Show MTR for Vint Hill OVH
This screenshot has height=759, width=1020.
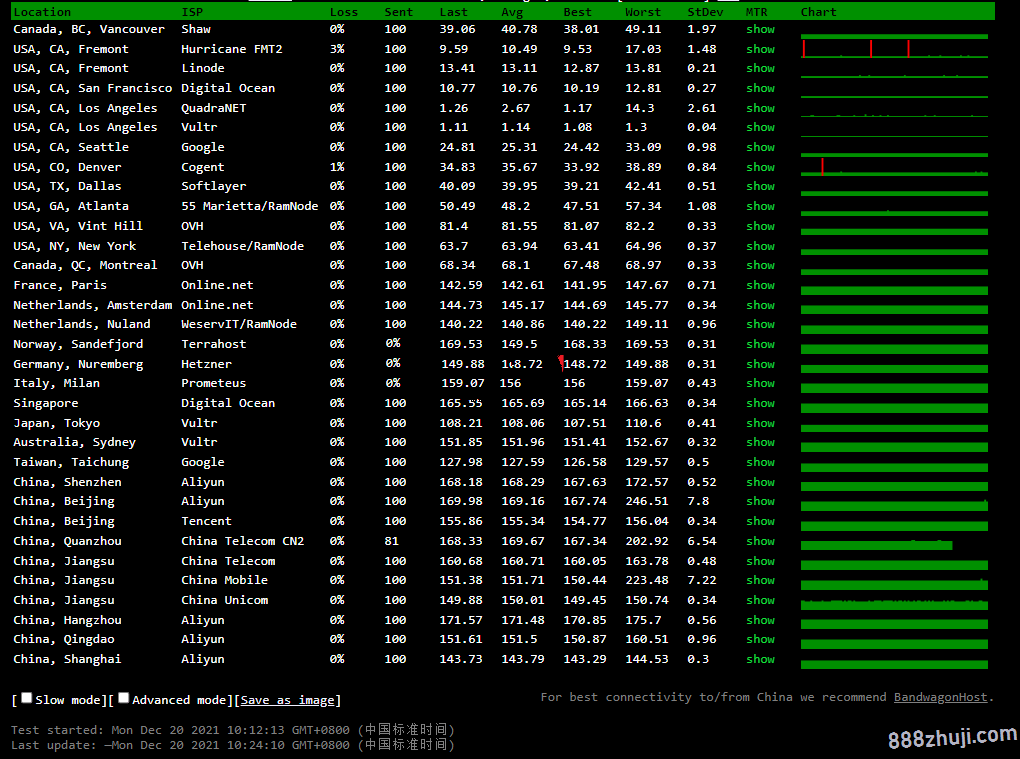click(760, 226)
